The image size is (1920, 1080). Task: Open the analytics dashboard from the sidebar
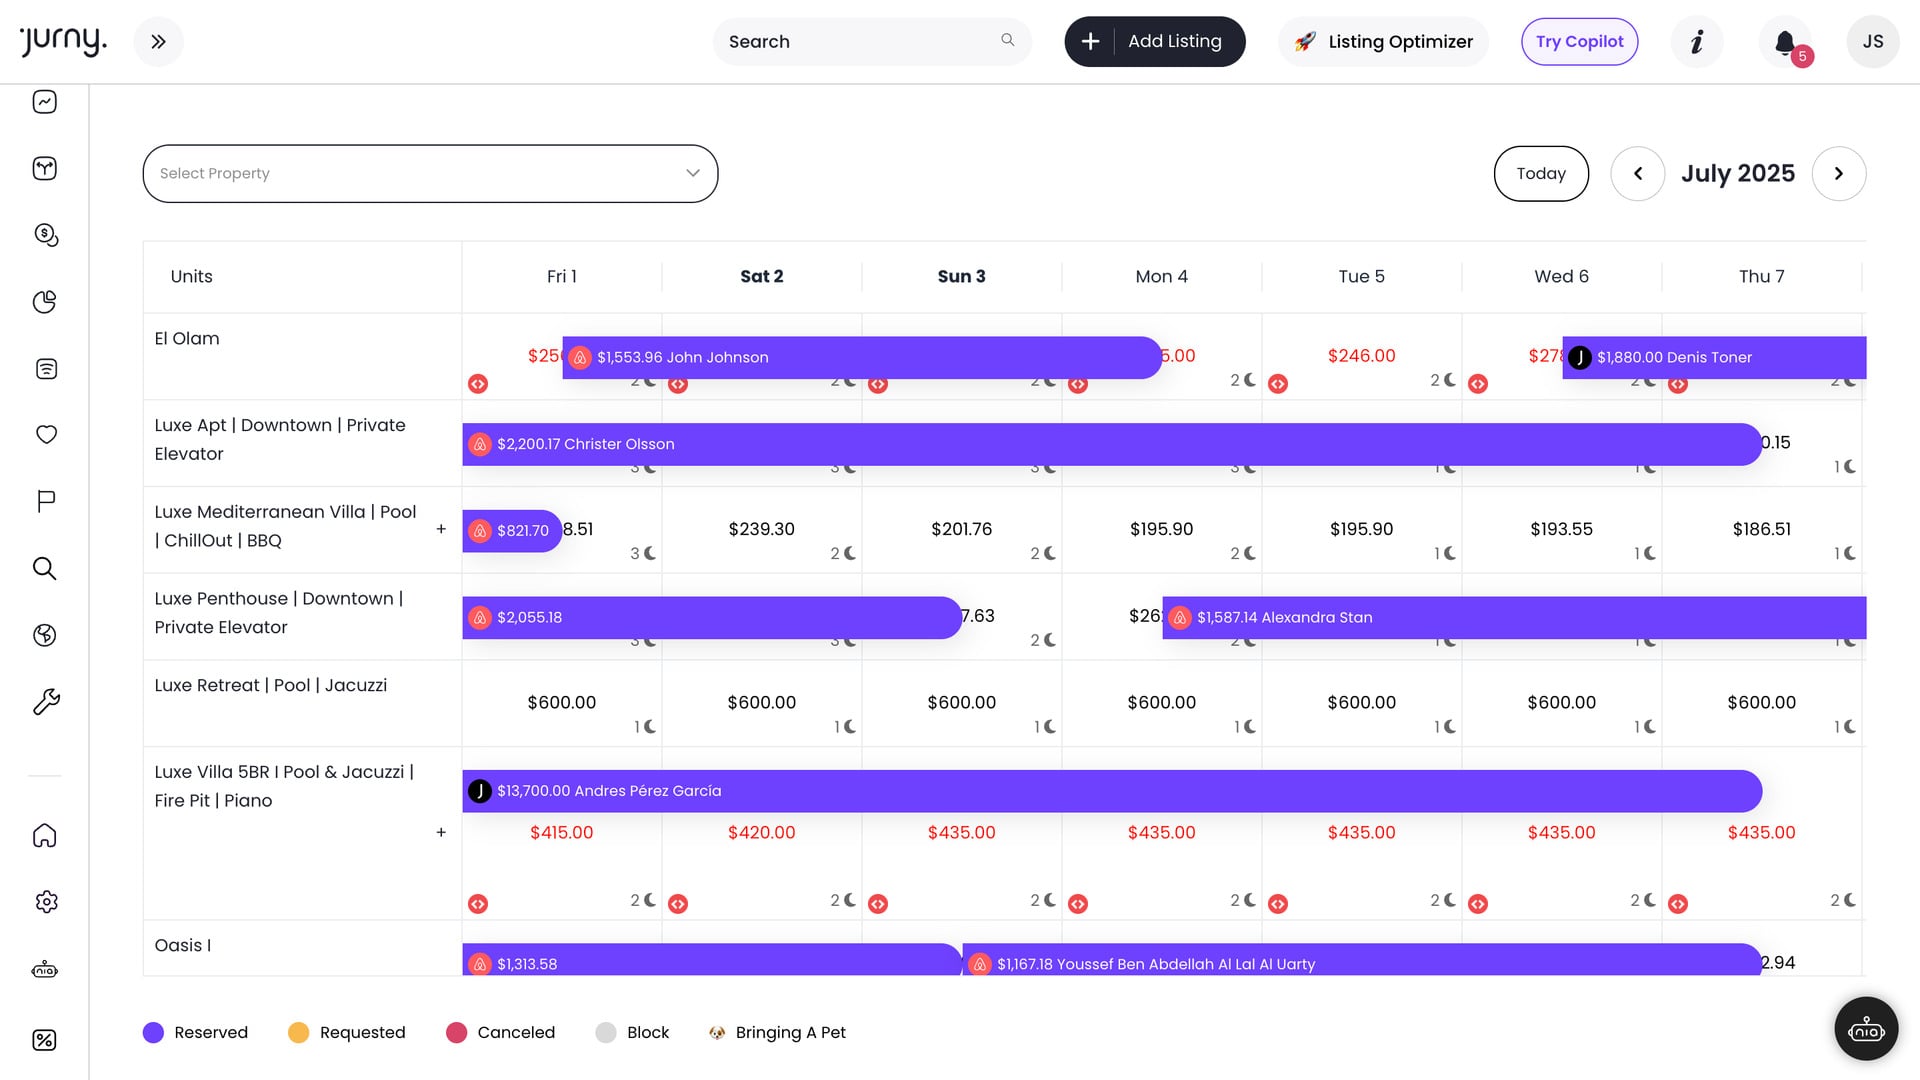pos(44,101)
